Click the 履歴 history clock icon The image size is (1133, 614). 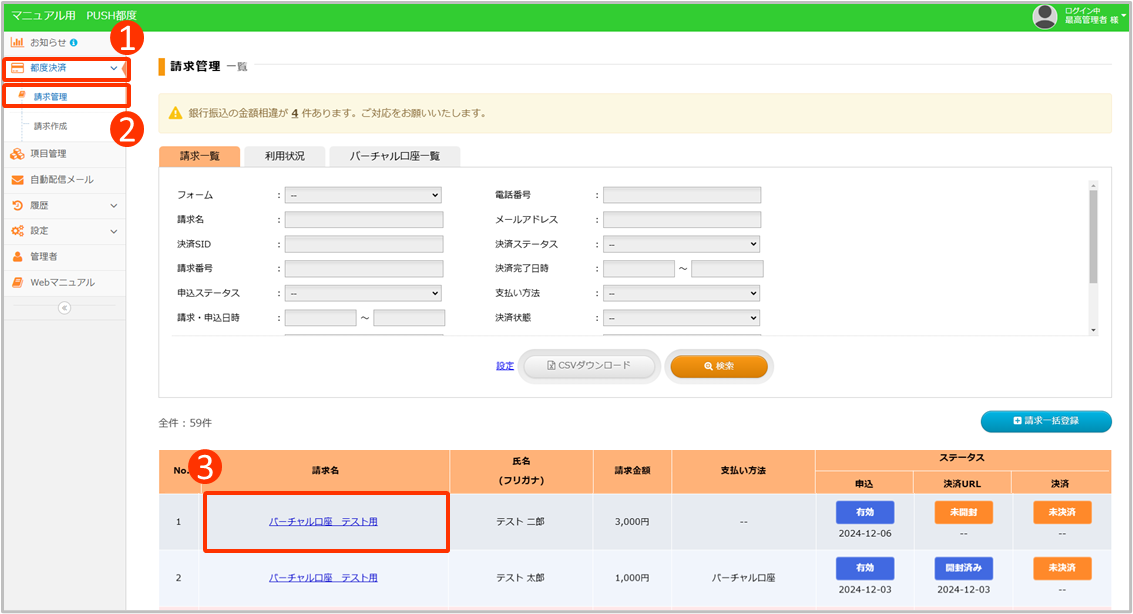[17, 206]
